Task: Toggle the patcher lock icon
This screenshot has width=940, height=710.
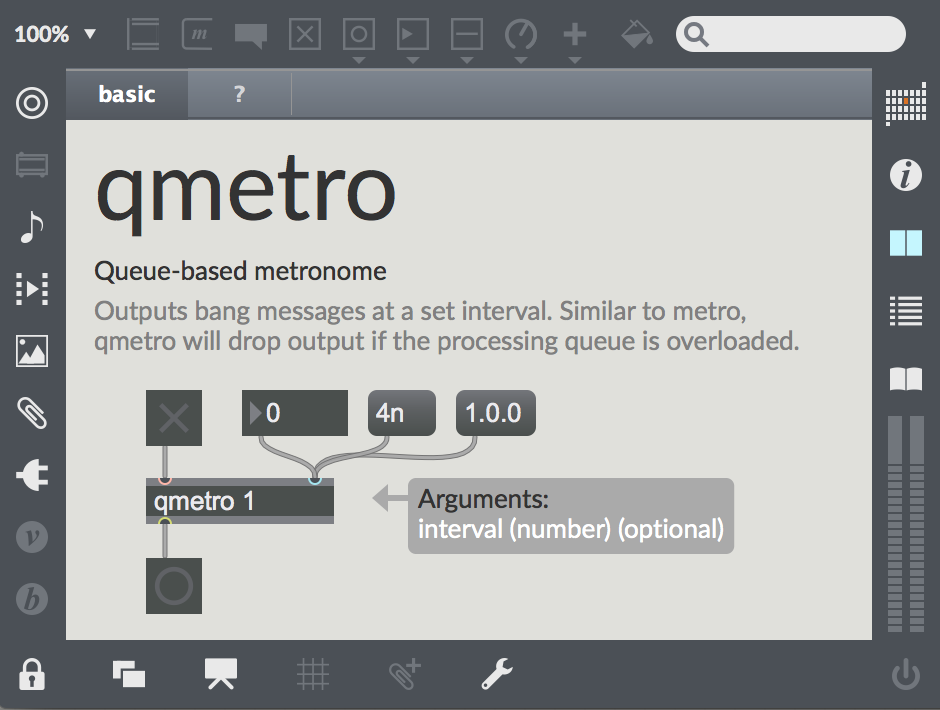Action: click(32, 674)
